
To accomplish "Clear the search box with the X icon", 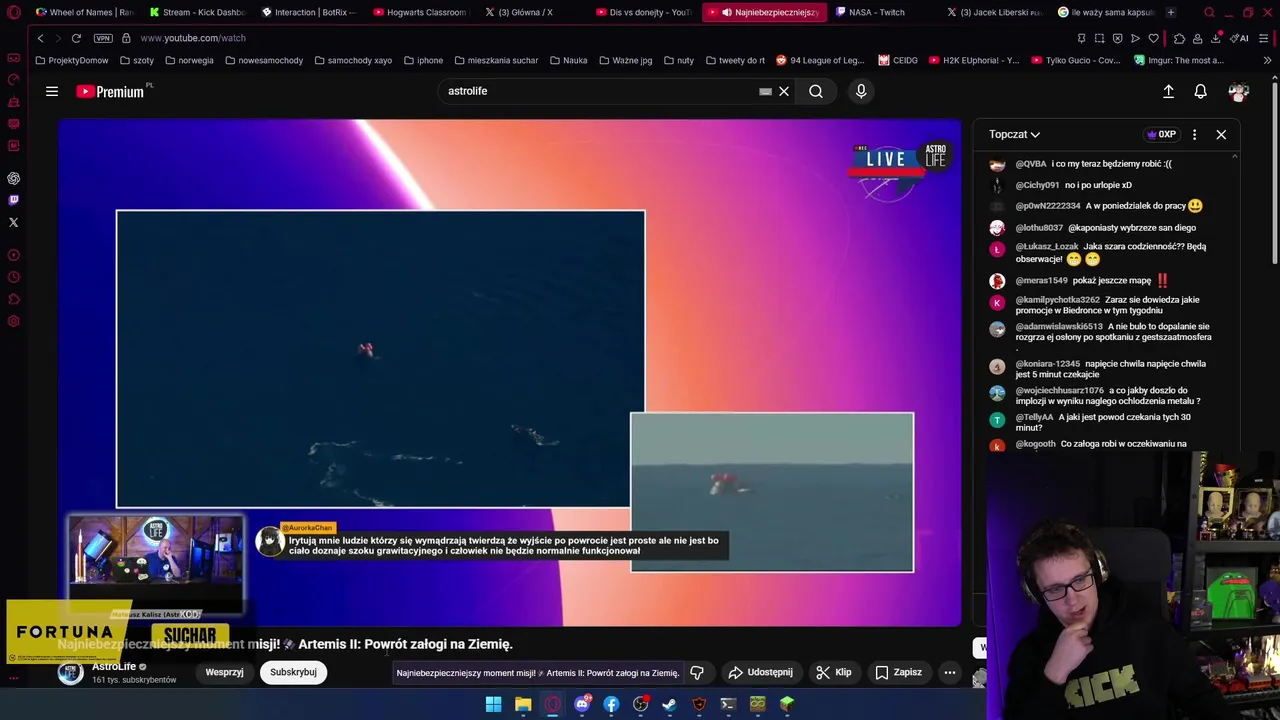I will (784, 91).
